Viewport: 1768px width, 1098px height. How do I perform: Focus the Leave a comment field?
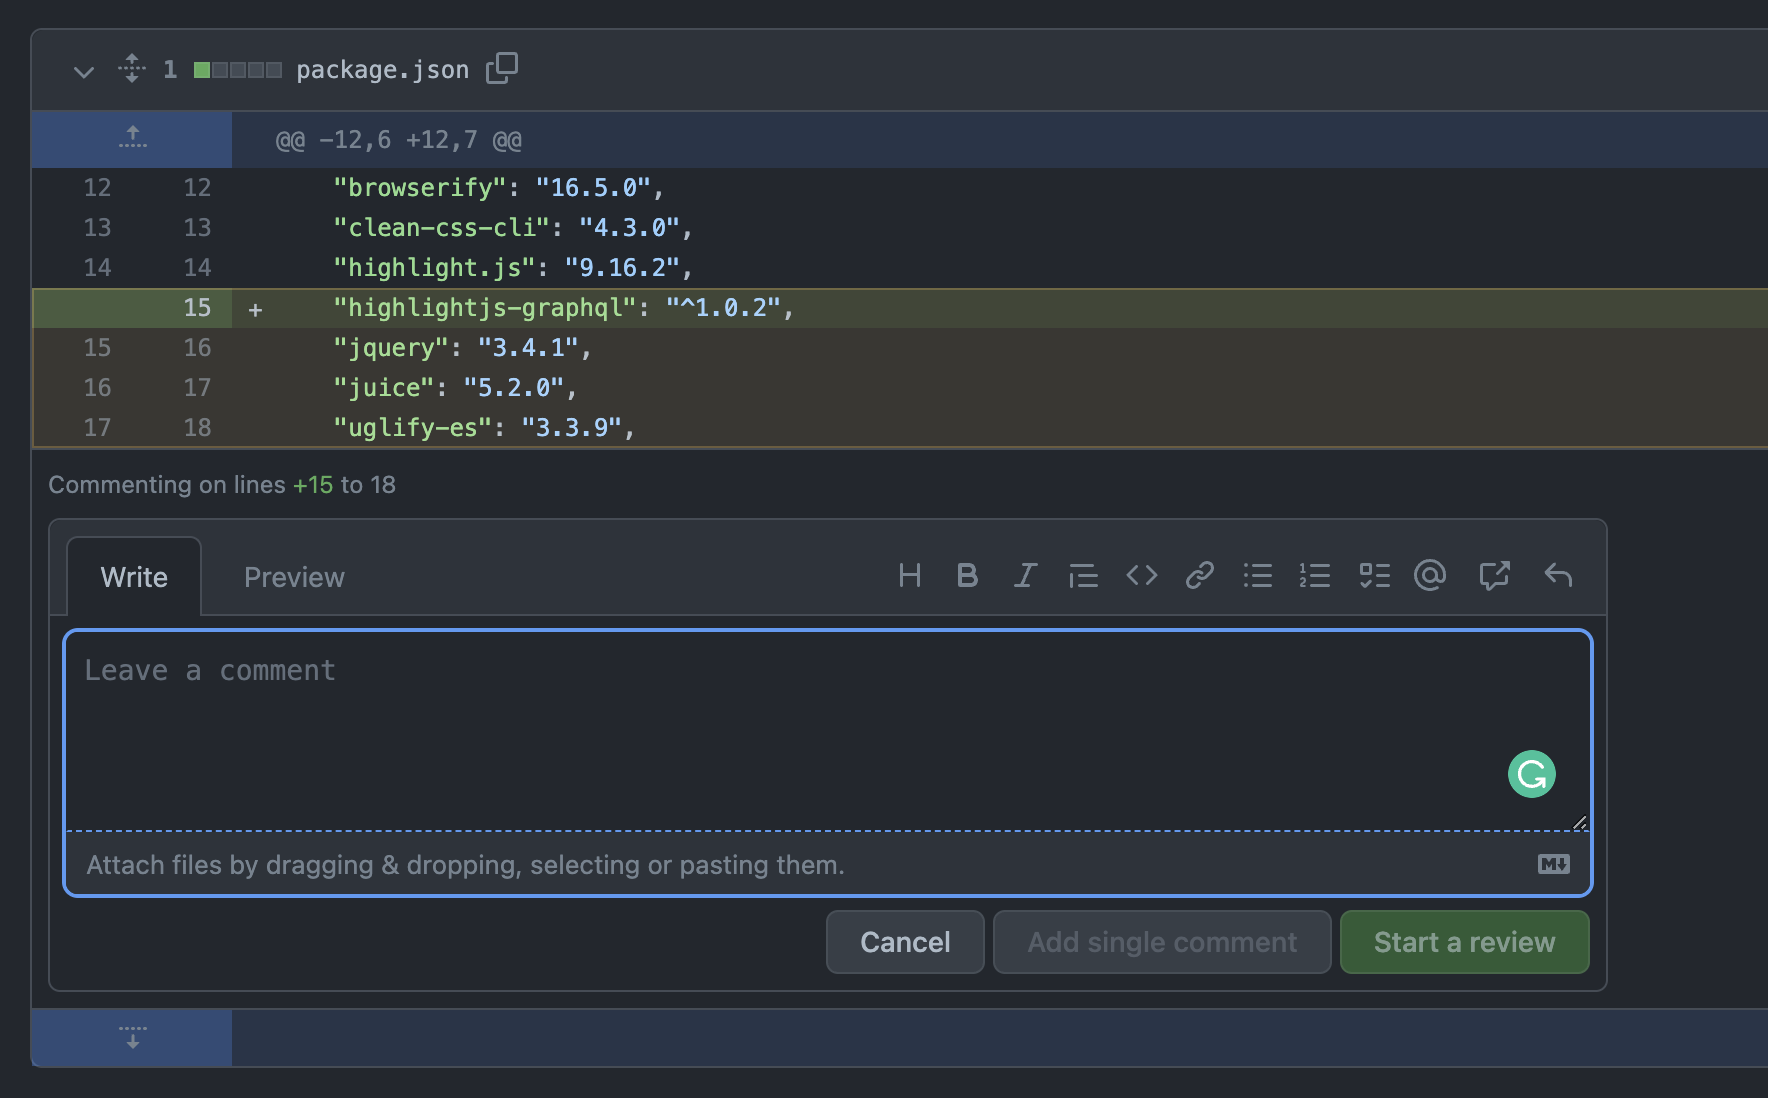tap(828, 731)
